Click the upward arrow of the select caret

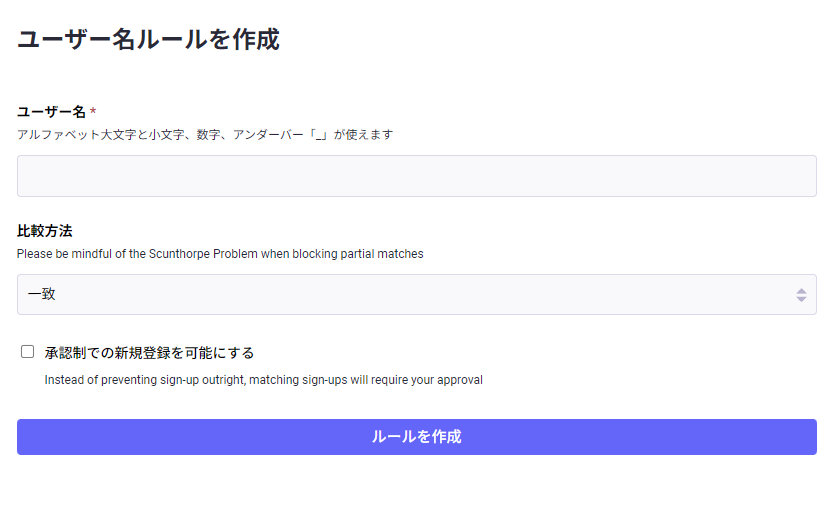[801, 290]
